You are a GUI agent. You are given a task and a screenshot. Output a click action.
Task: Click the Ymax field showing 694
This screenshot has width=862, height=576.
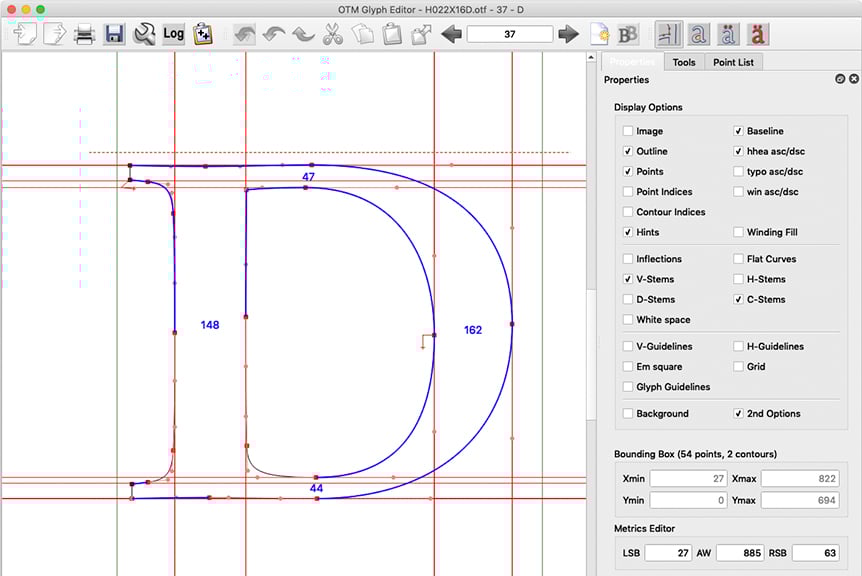(800, 500)
